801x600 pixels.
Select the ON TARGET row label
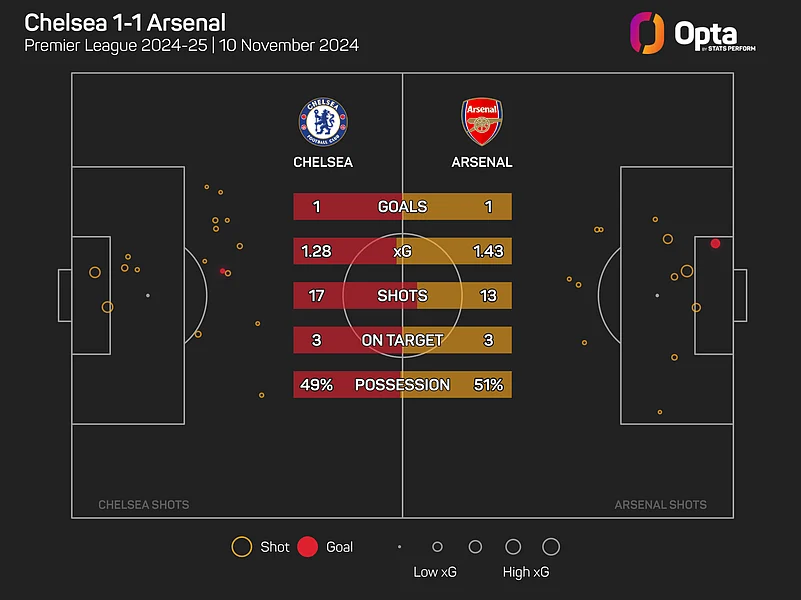click(x=402, y=340)
